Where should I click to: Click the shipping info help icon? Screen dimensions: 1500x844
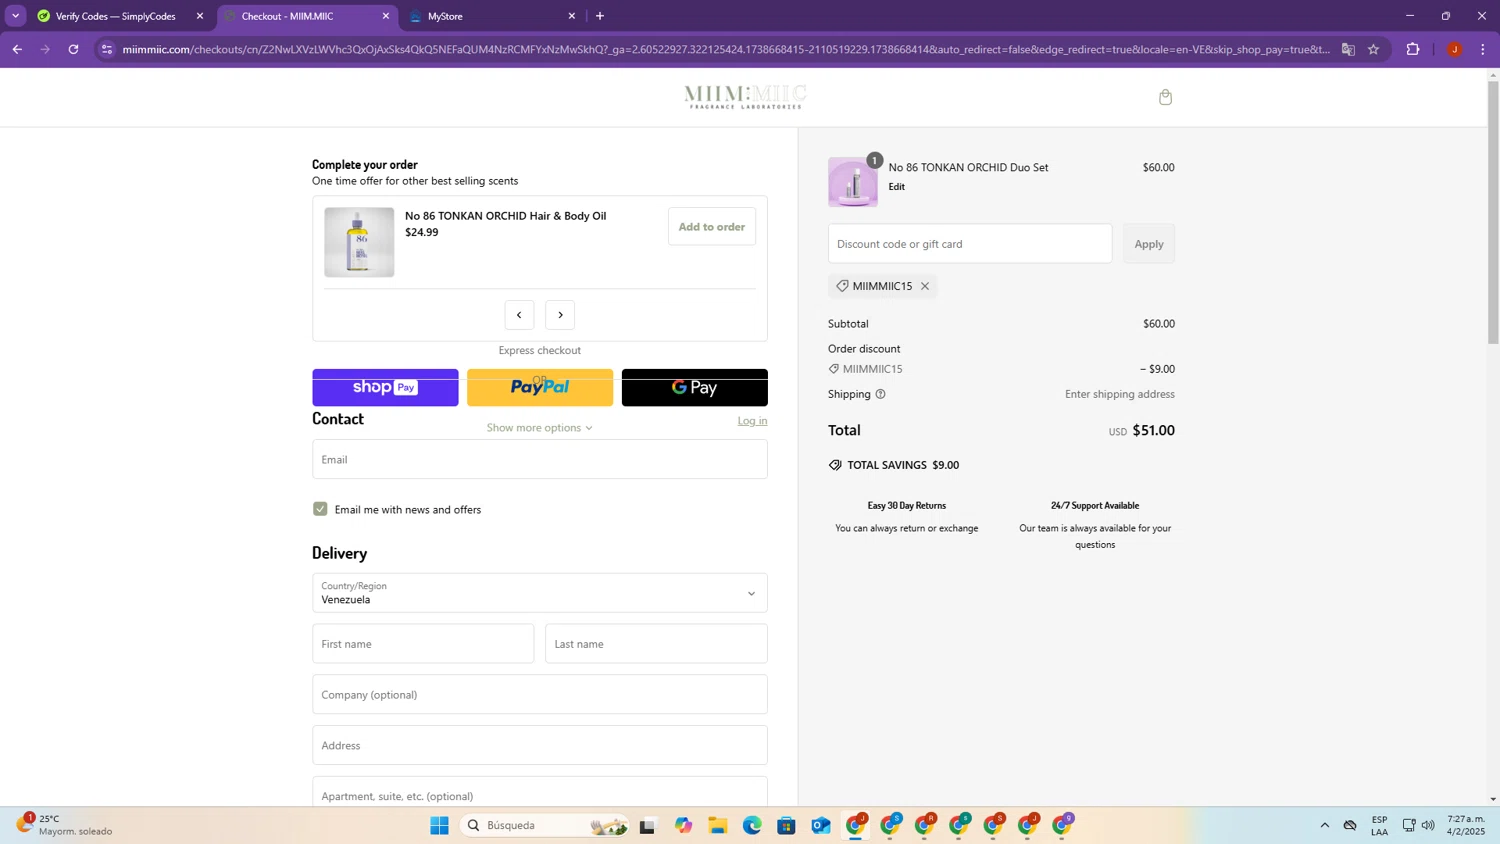[x=880, y=394]
